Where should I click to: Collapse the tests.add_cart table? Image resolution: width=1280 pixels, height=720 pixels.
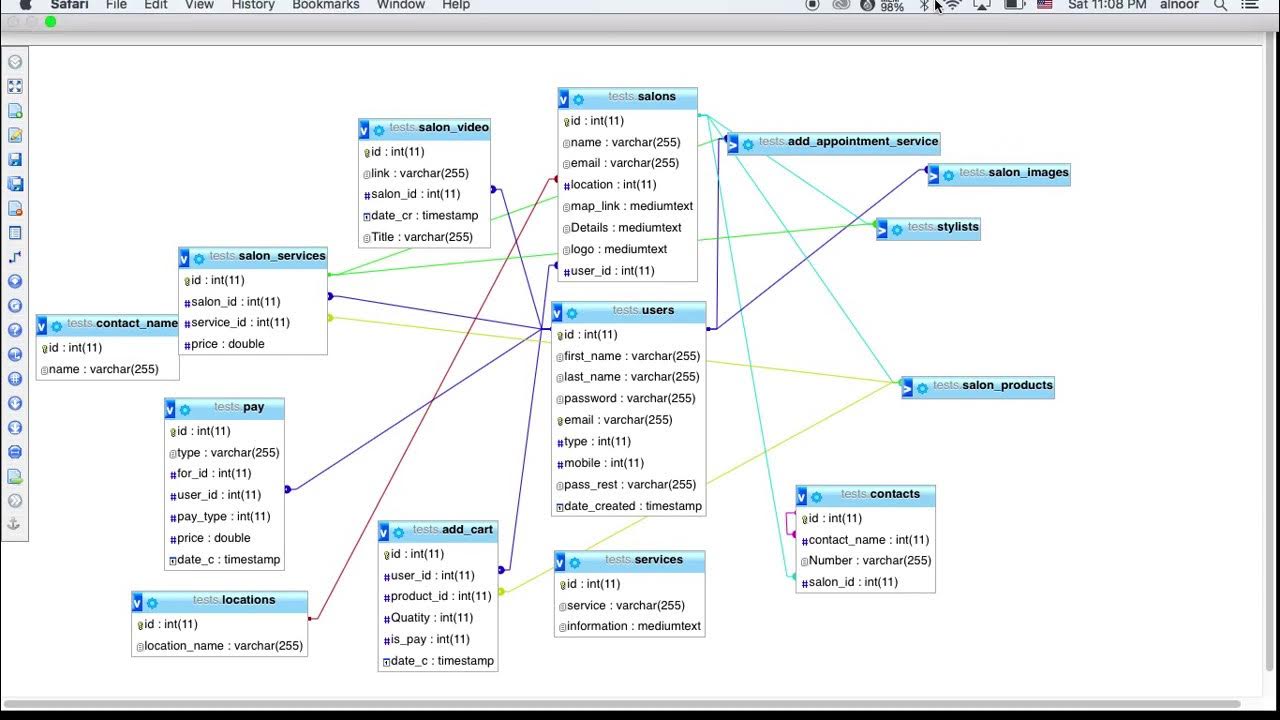(384, 531)
